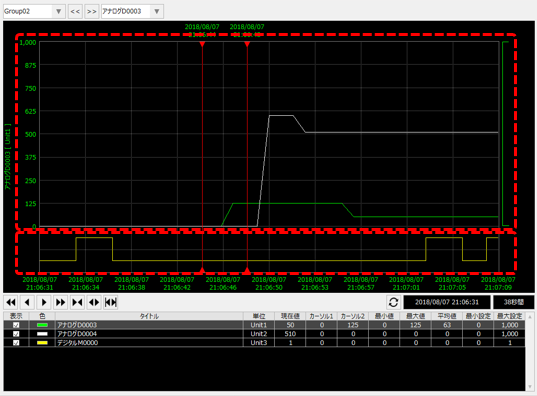Click the << previous group button

pos(75,11)
